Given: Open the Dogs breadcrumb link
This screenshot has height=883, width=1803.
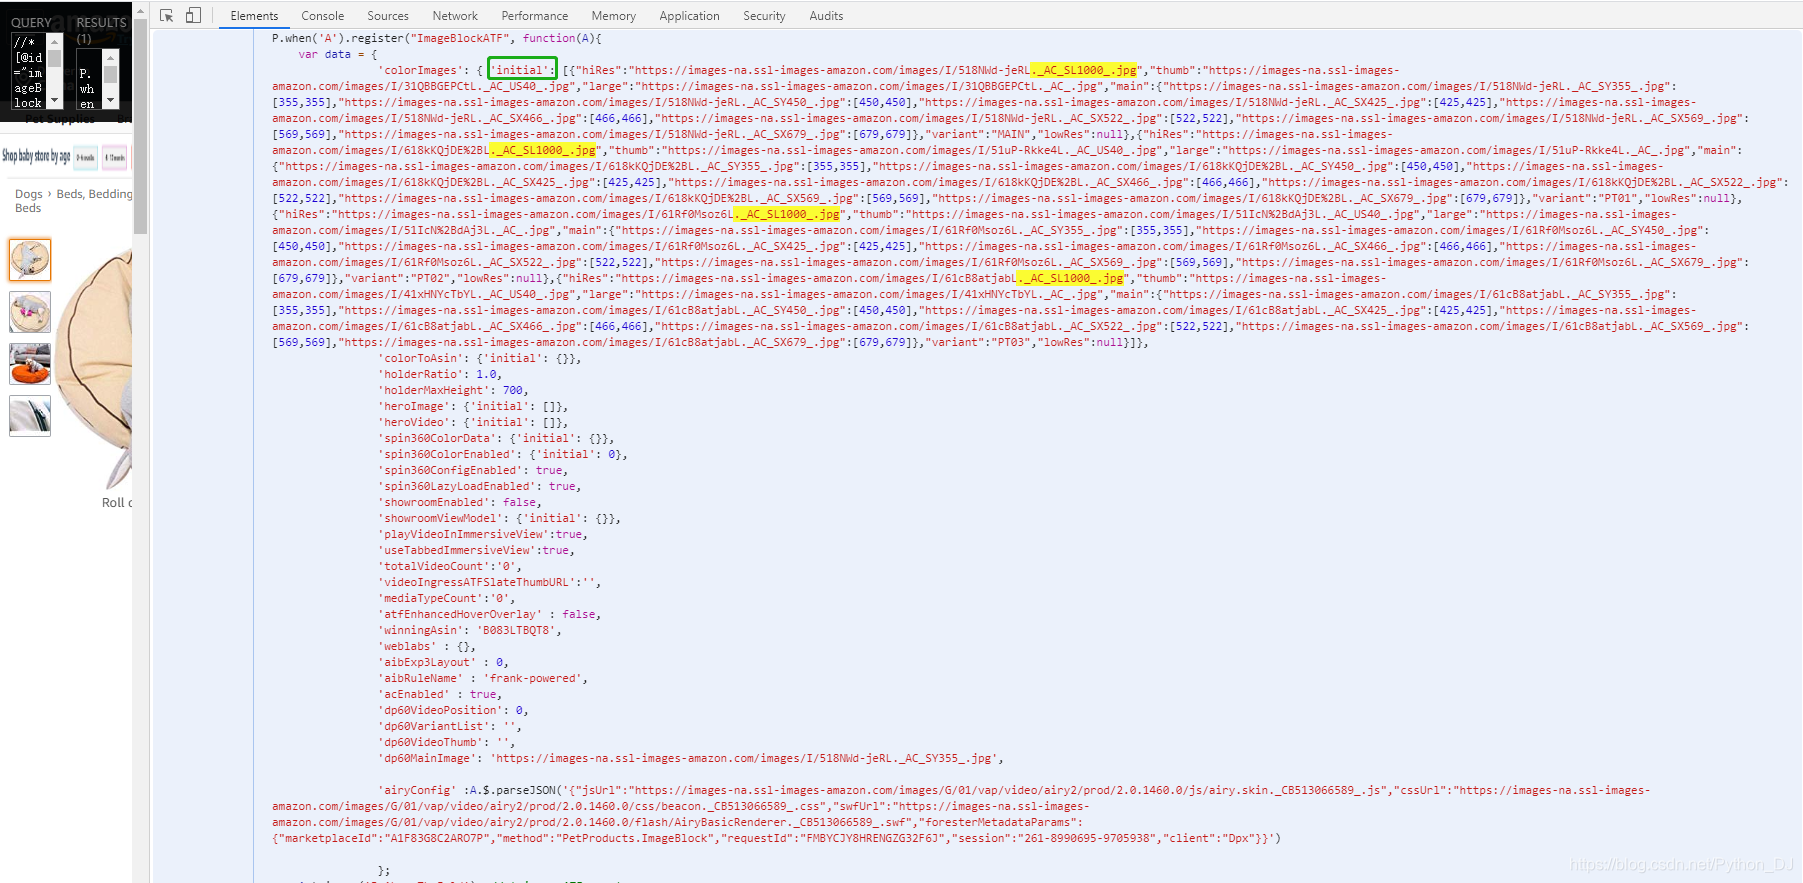Looking at the screenshot, I should point(29,194).
